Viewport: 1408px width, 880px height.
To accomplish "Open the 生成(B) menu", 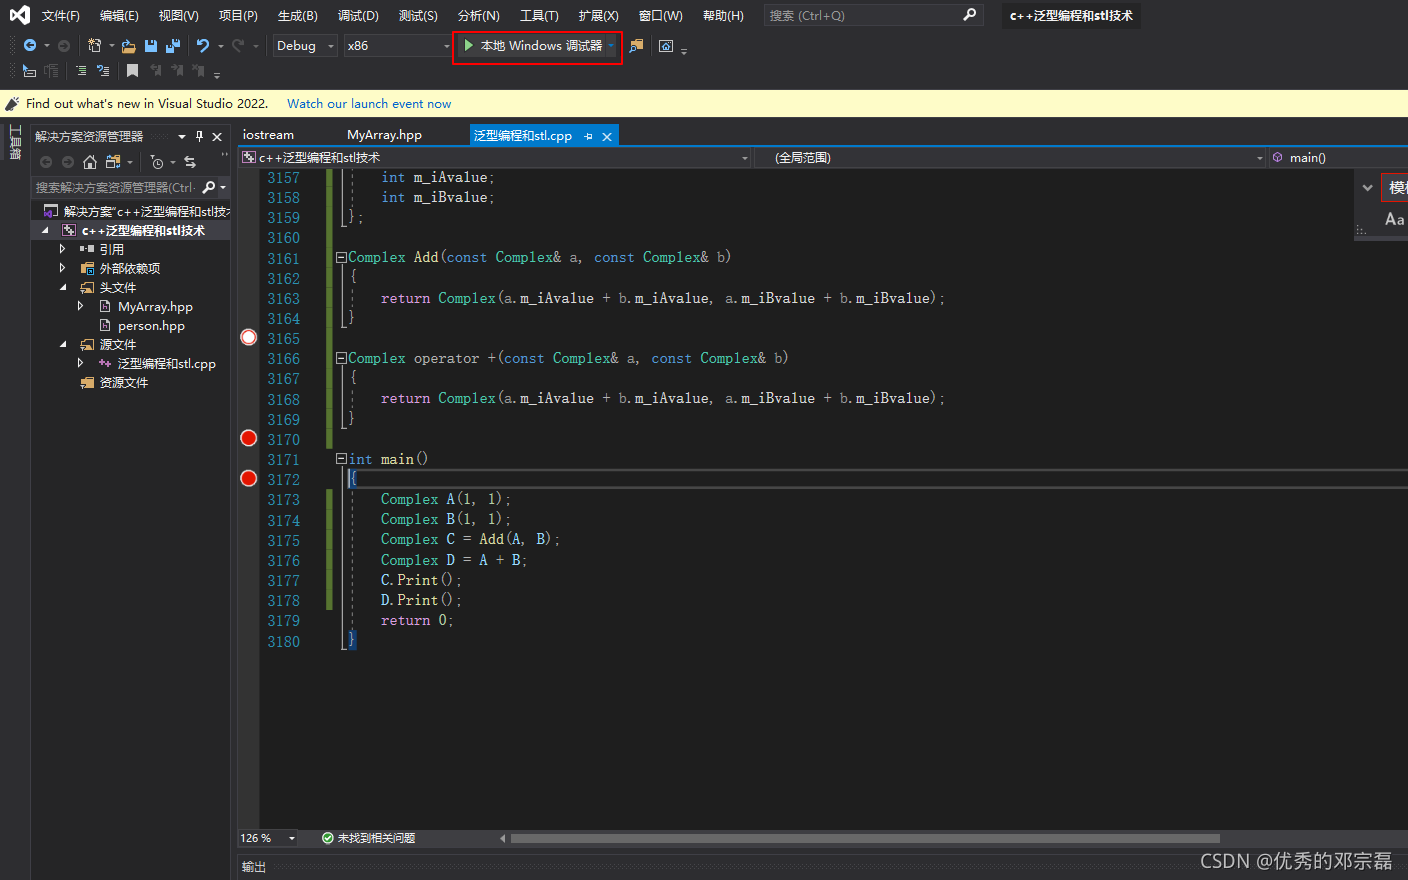I will click(297, 15).
